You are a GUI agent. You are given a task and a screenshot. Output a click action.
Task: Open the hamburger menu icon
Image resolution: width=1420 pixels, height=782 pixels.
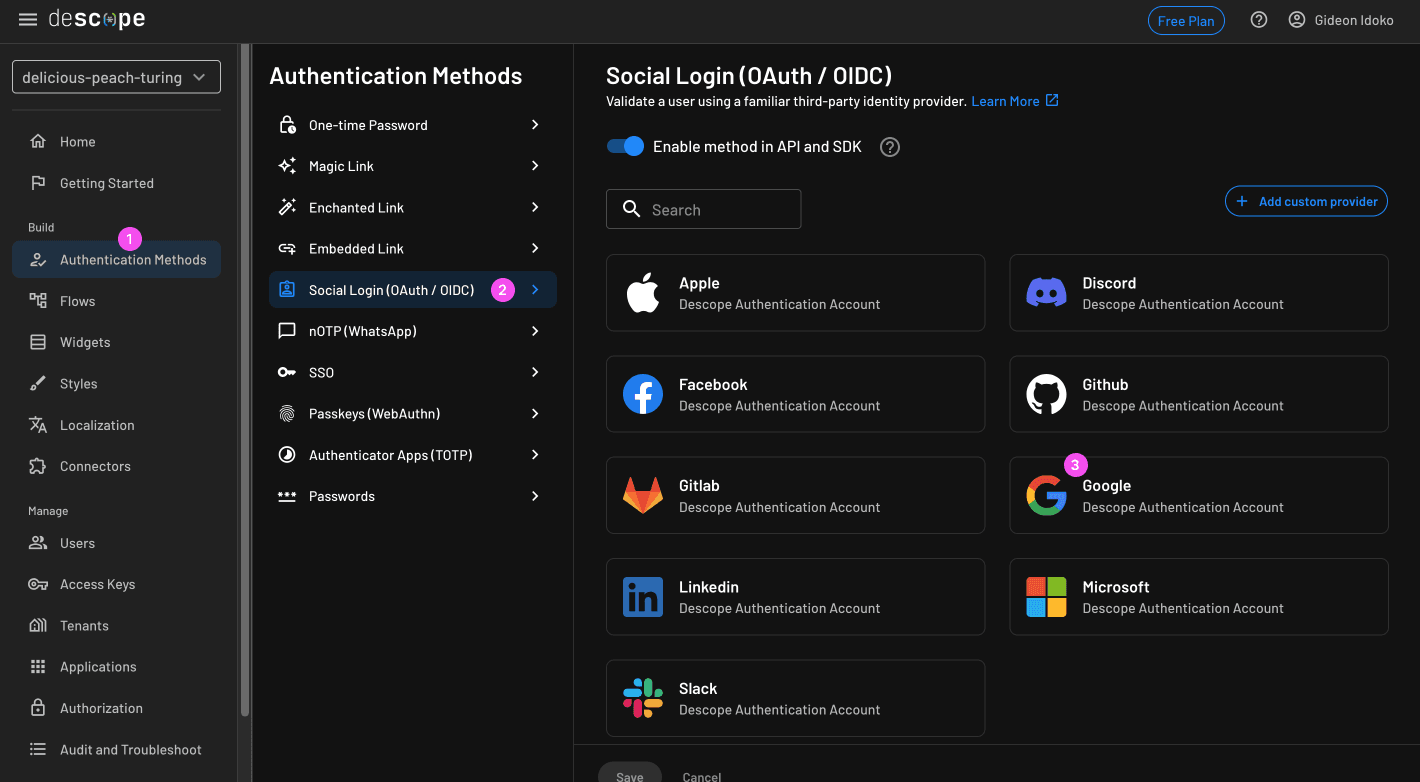point(28,20)
